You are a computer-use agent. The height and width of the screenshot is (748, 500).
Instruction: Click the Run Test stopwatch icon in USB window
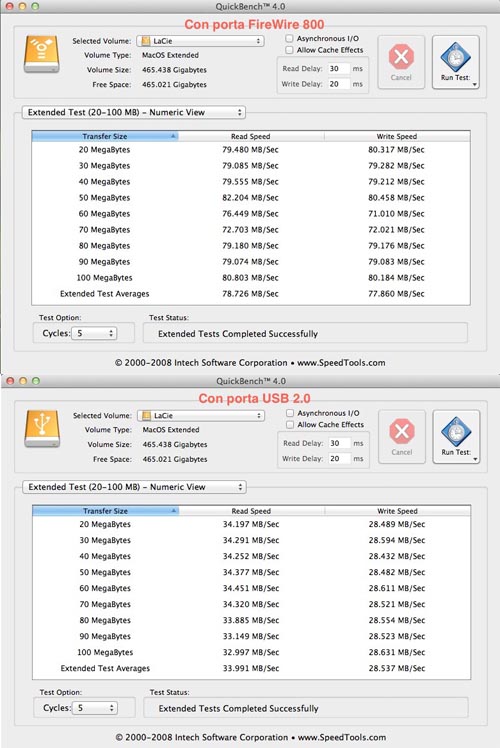point(456,431)
